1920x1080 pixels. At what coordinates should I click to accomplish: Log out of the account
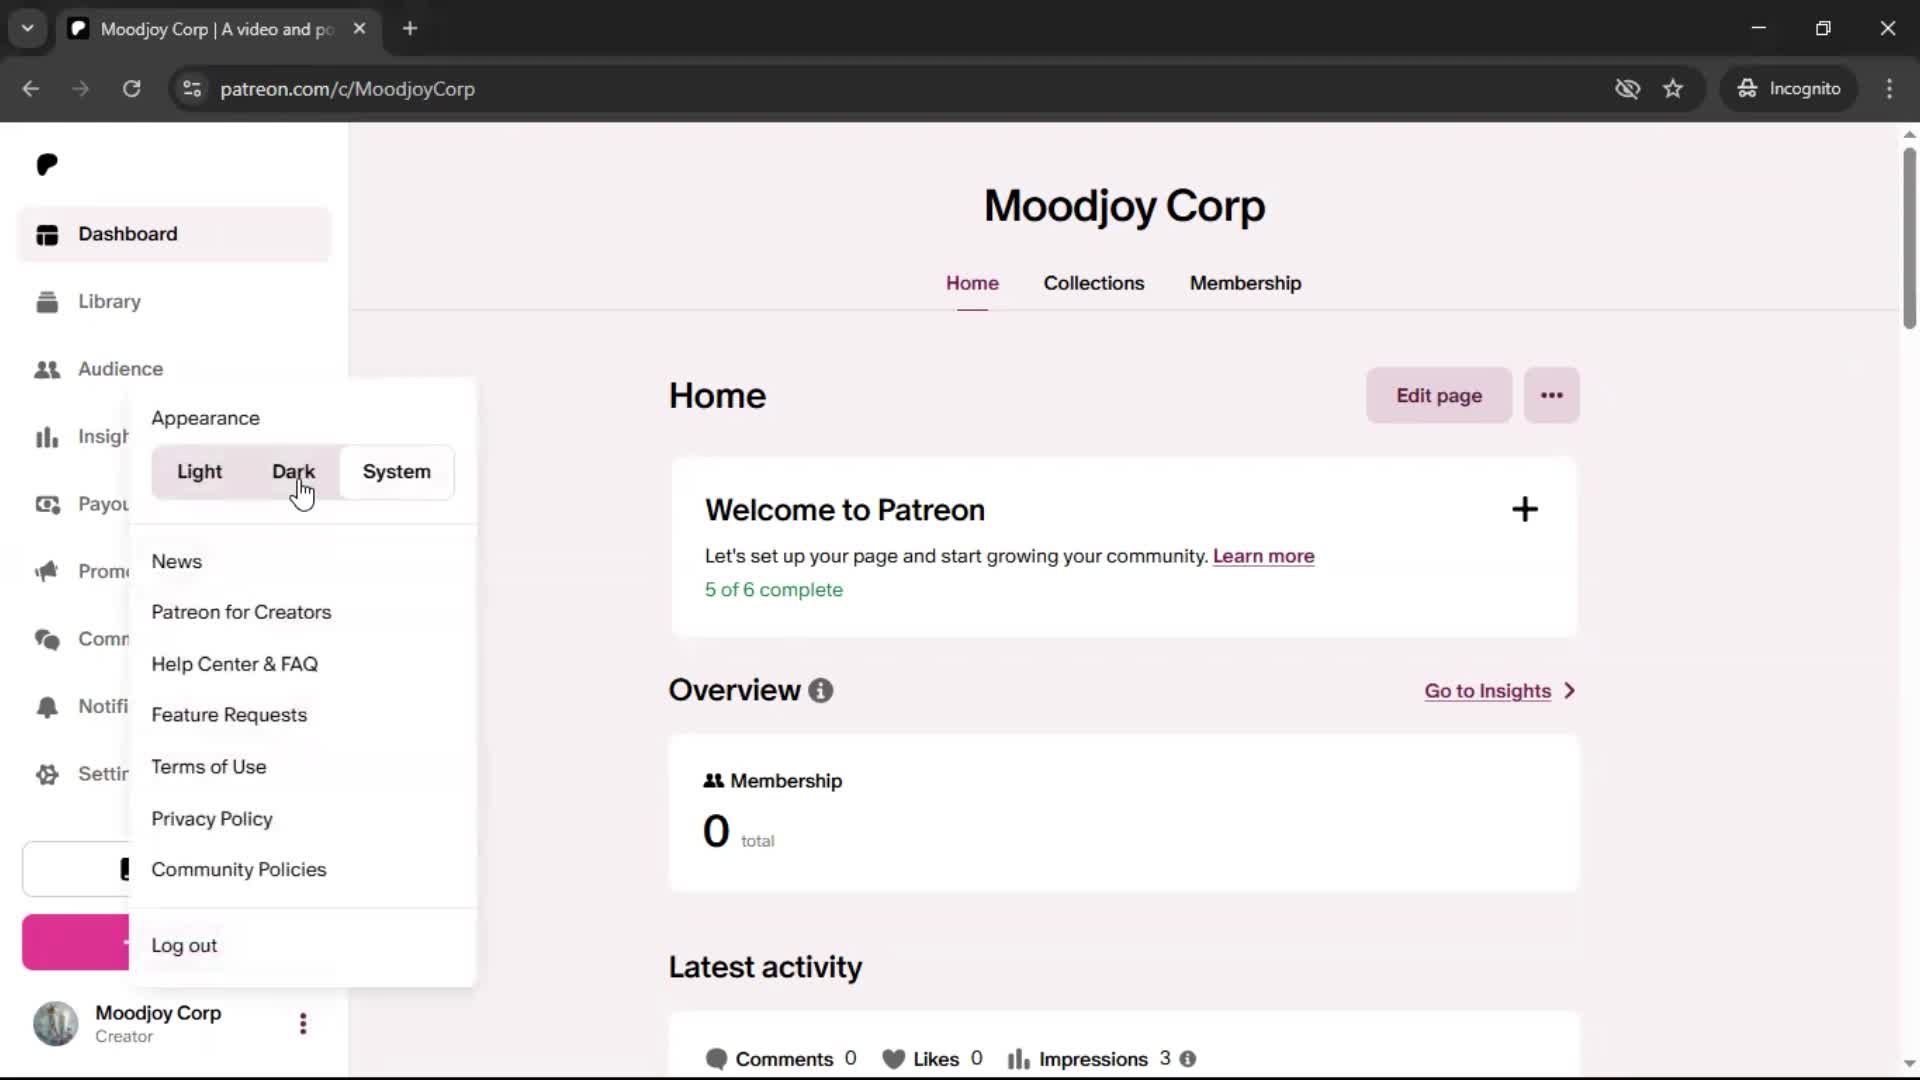click(184, 946)
